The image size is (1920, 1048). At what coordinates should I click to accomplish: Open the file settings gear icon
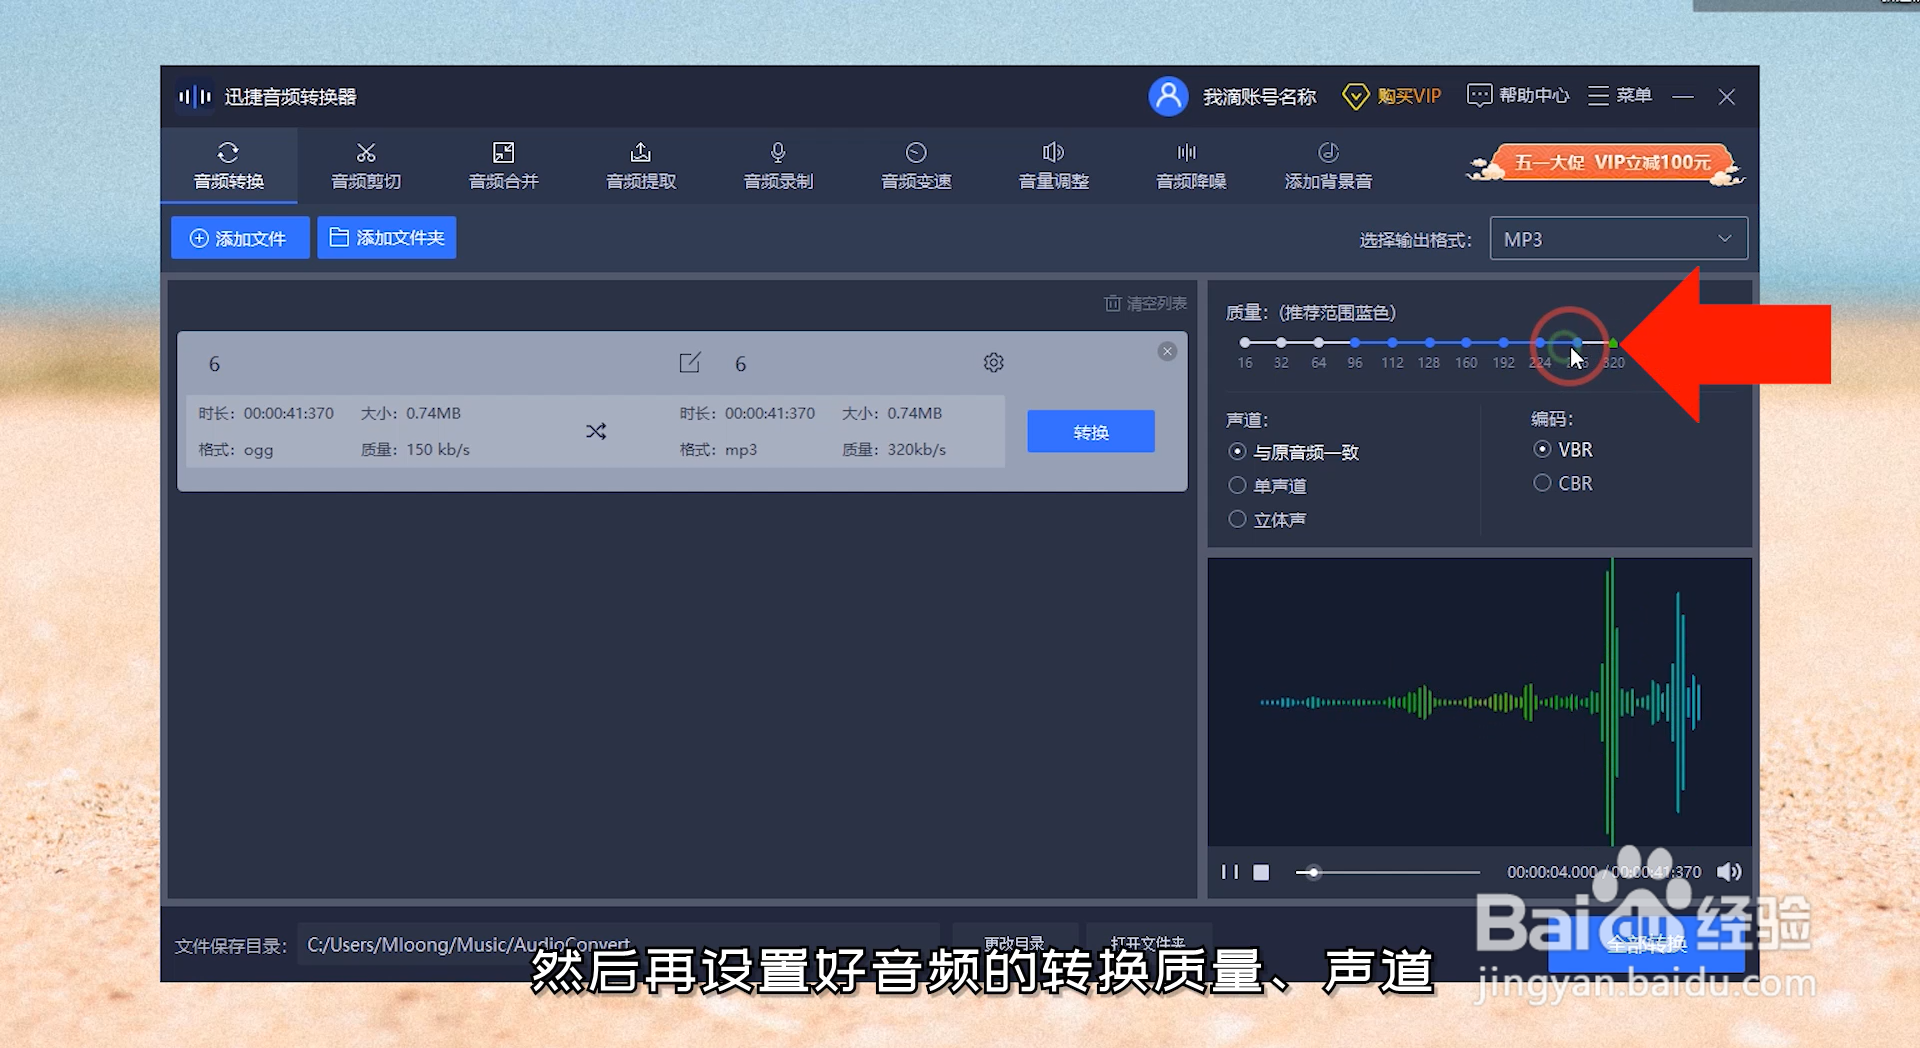point(993,362)
